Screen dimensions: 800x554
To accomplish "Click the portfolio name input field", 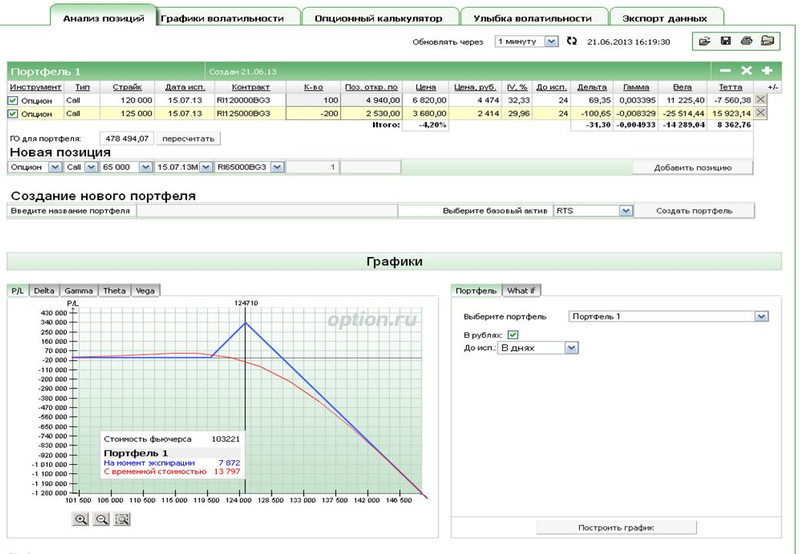I will pyautogui.click(x=265, y=211).
